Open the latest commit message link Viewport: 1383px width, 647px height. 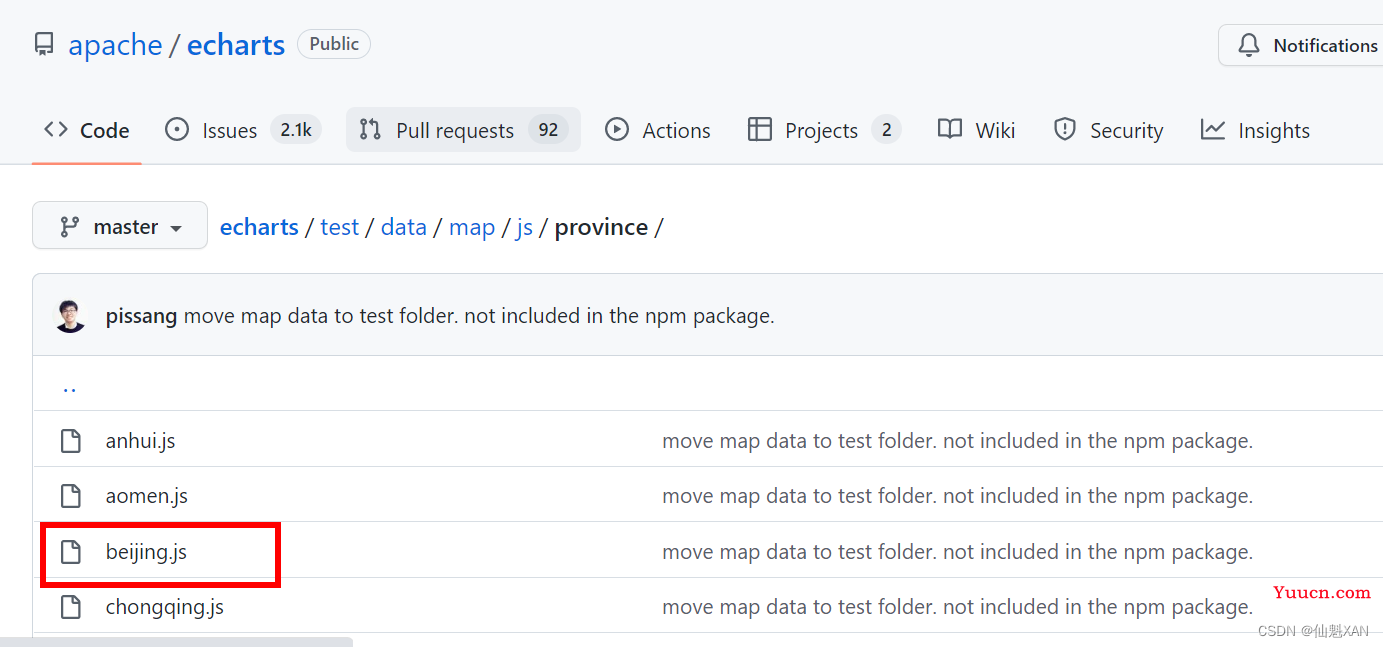point(479,316)
